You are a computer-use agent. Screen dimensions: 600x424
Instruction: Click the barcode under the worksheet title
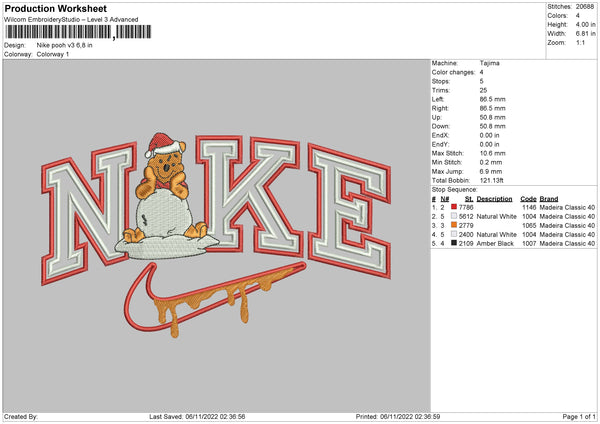[x=78, y=32]
